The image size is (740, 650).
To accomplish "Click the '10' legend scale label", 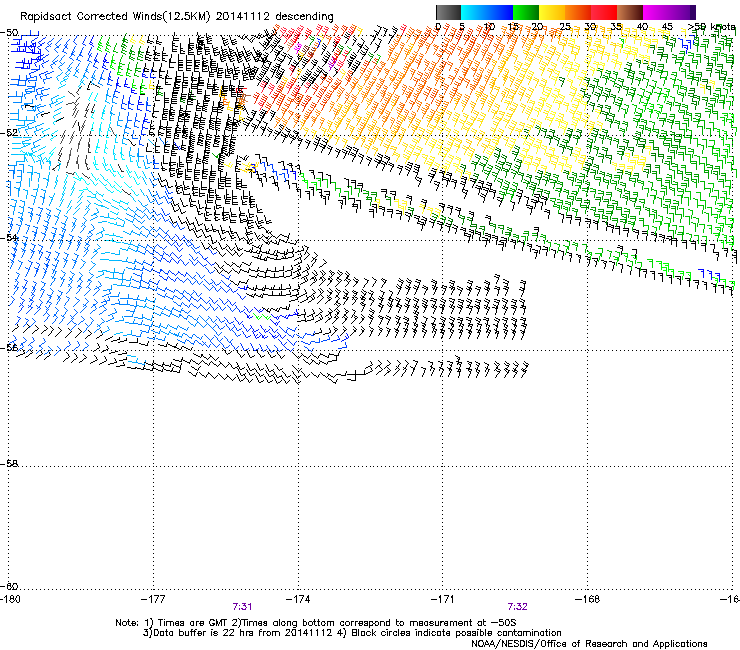I will point(489,27).
